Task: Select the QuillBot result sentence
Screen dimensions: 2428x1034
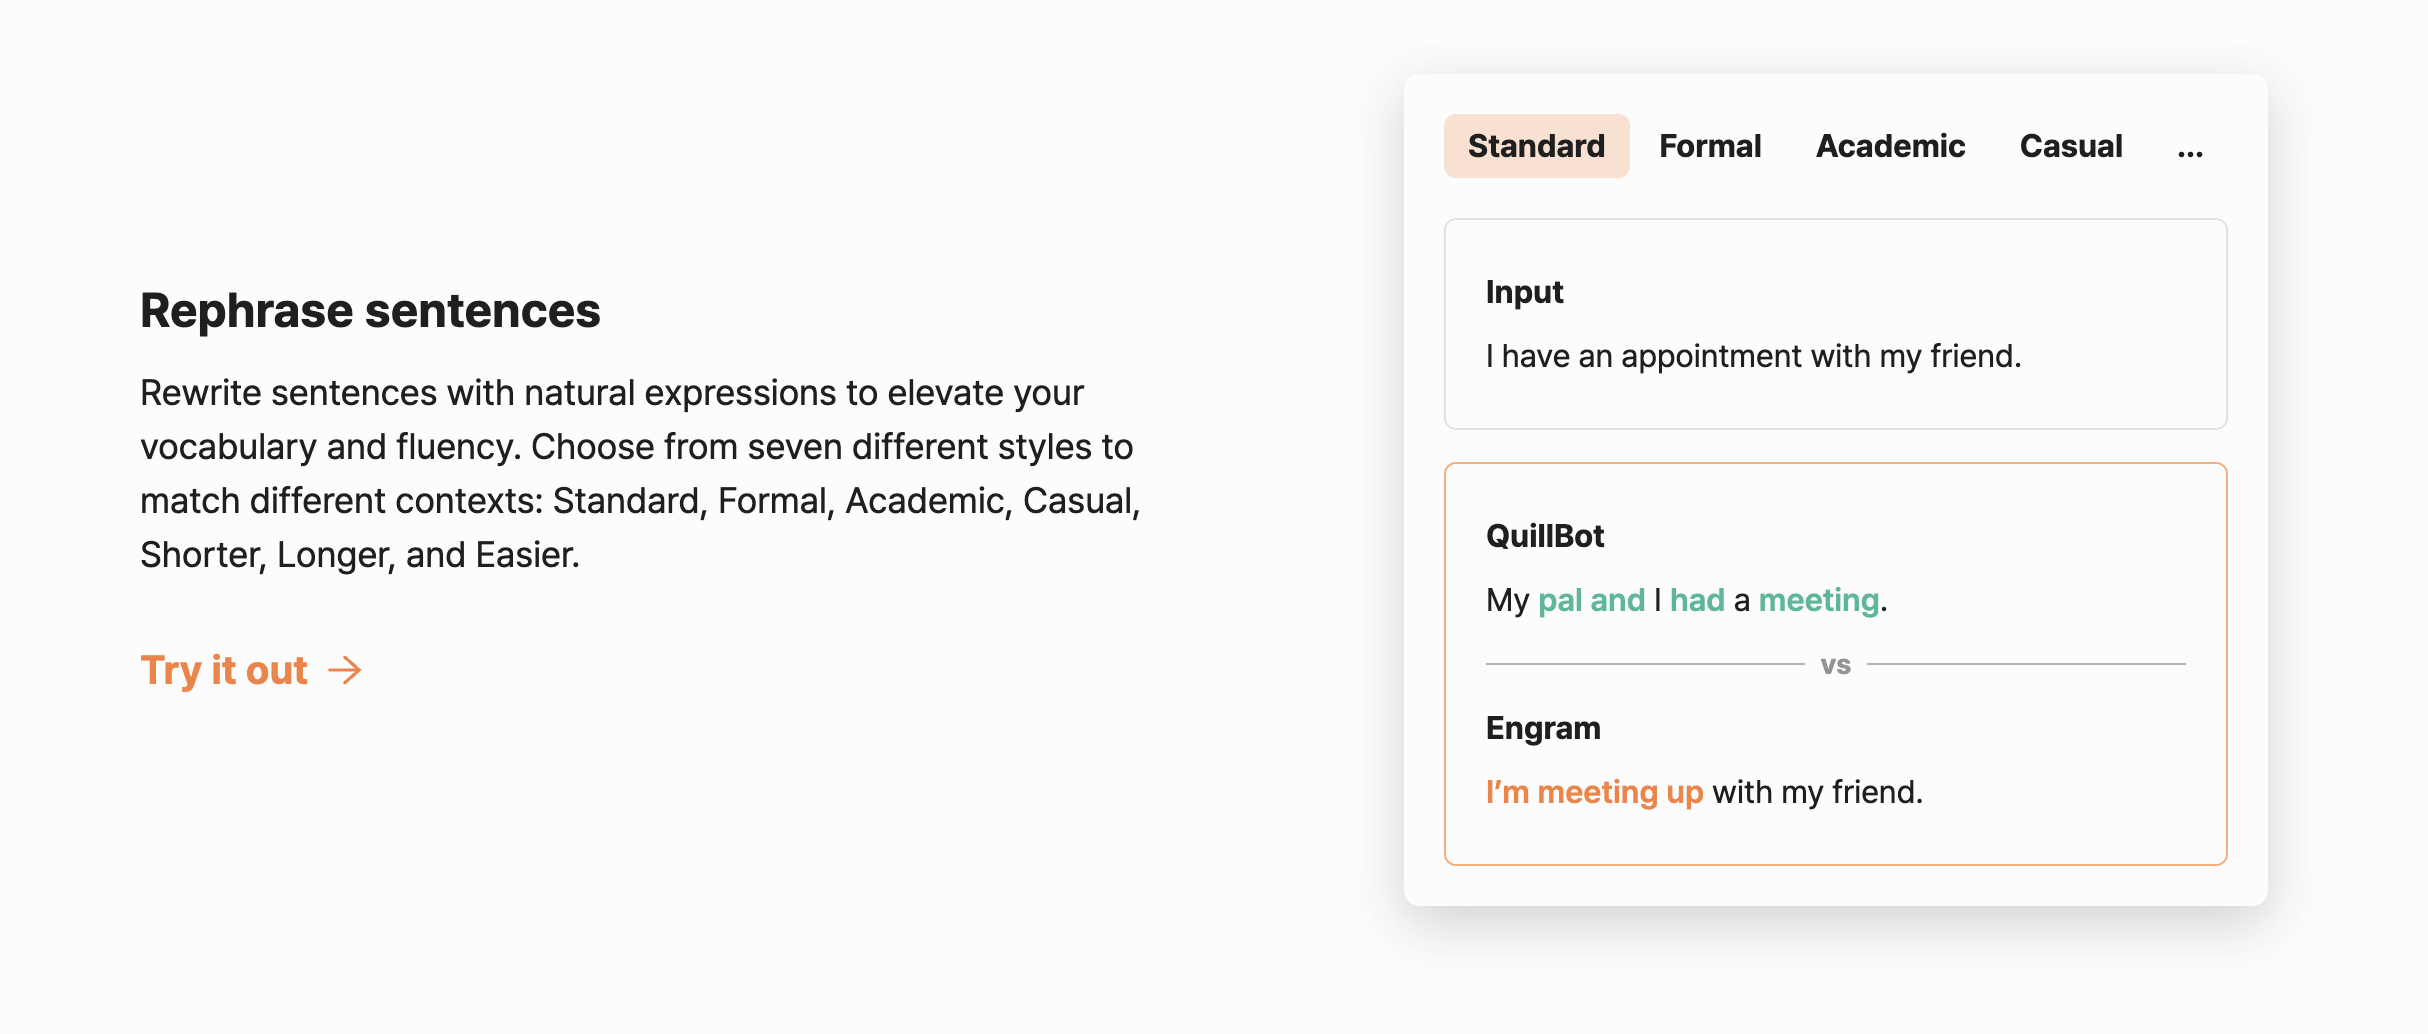Action: click(x=1686, y=600)
